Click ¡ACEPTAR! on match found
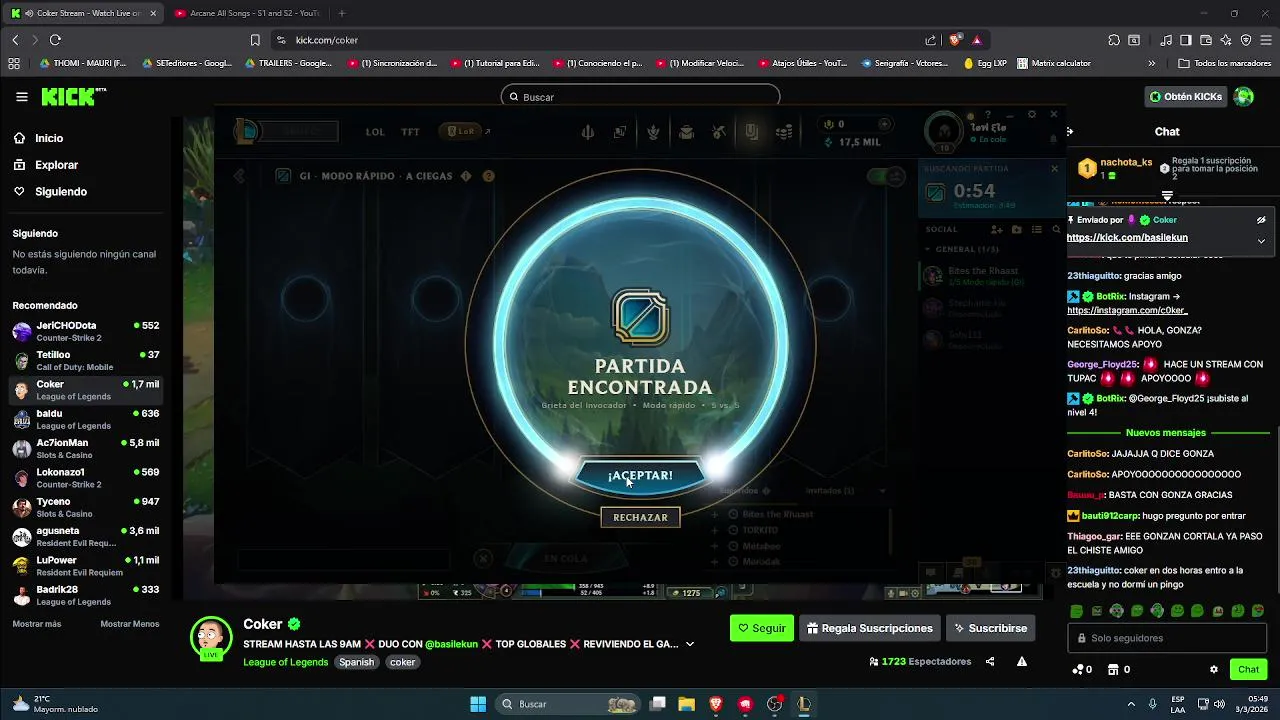 point(640,475)
